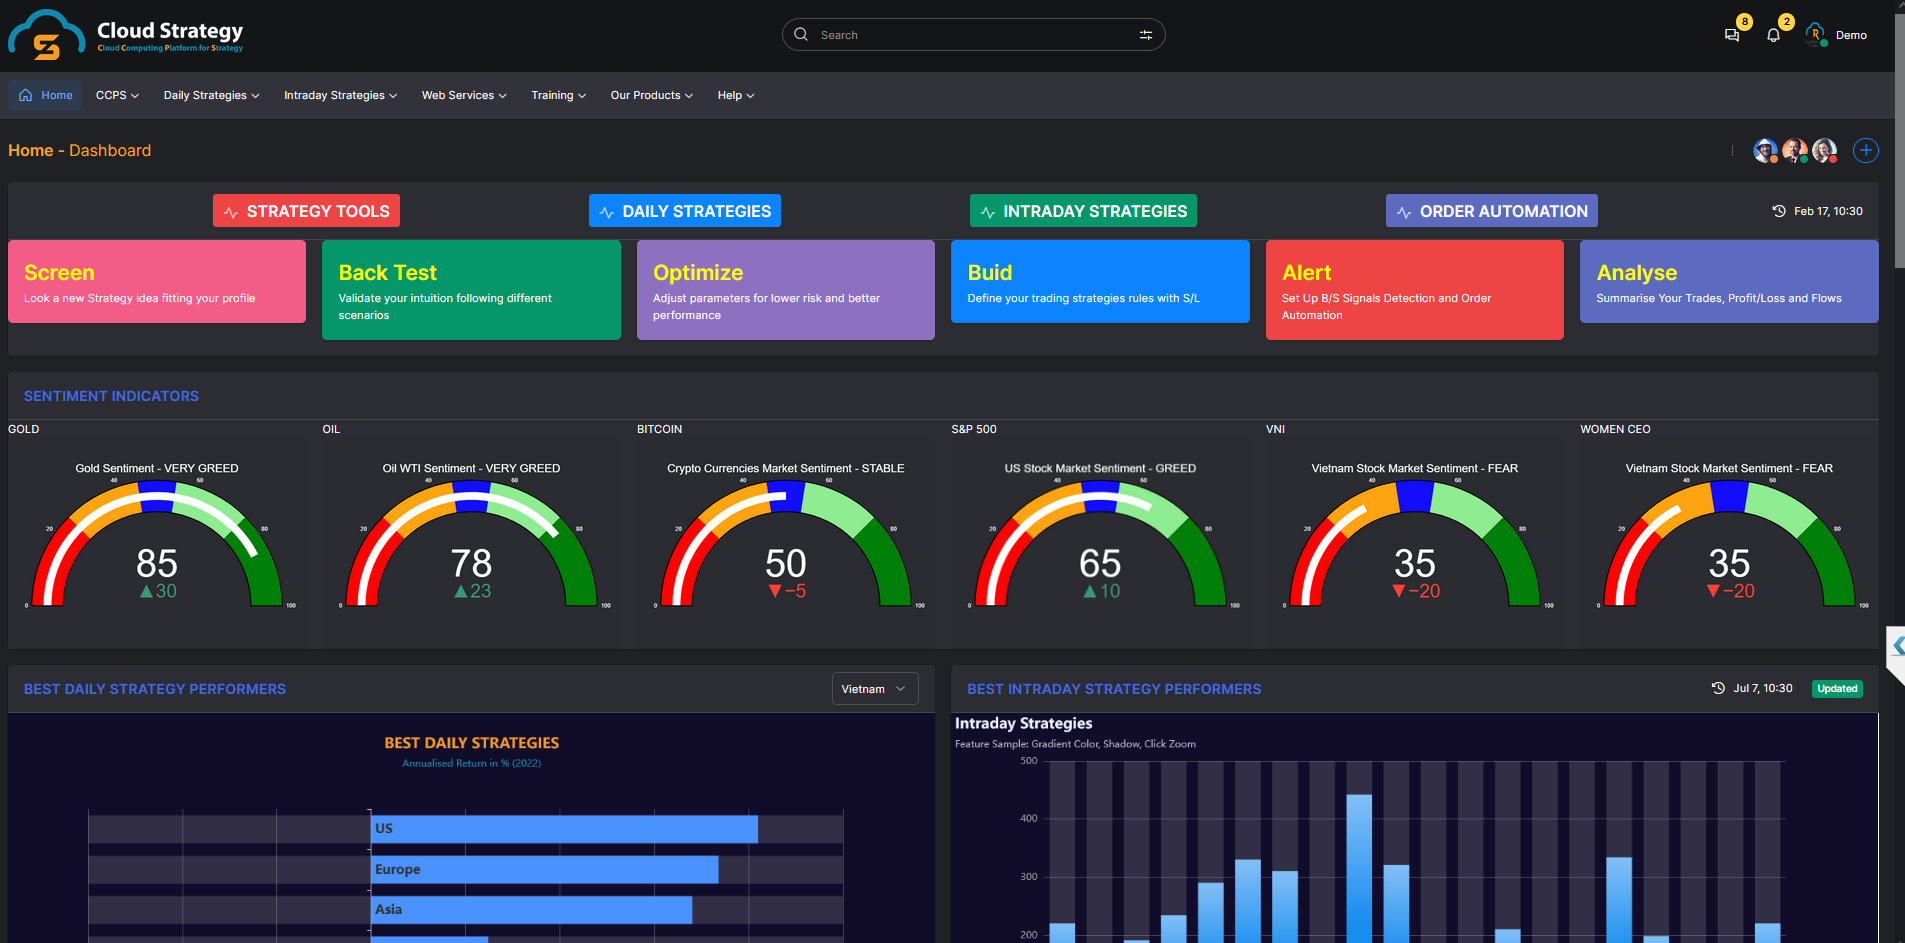The image size is (1905, 943).
Task: Click the Cloud Strategy logo icon
Action: (46, 36)
